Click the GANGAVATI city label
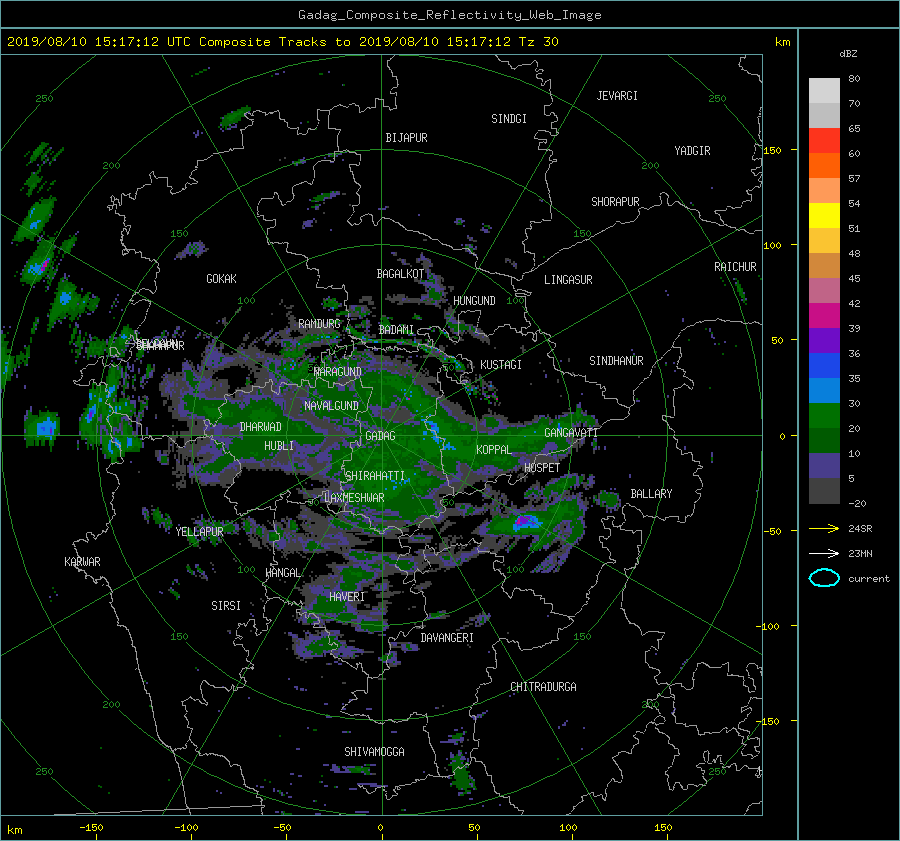The image size is (900, 841). pos(571,433)
